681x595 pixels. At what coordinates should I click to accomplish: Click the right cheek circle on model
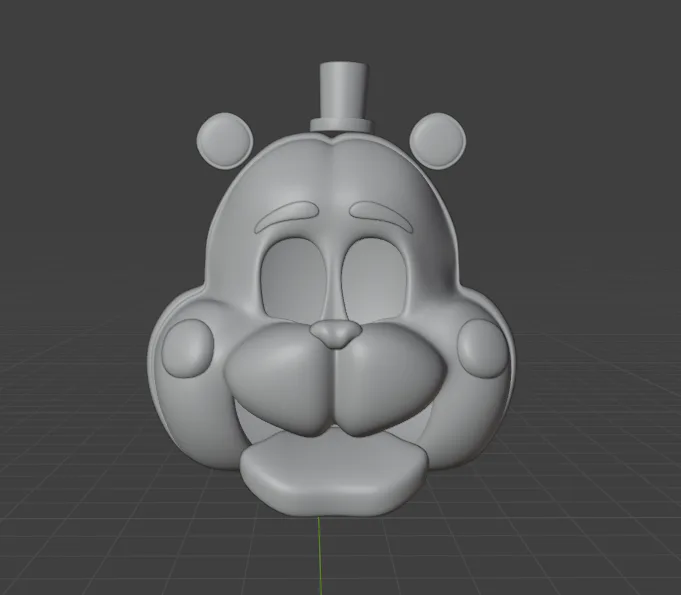(x=483, y=348)
